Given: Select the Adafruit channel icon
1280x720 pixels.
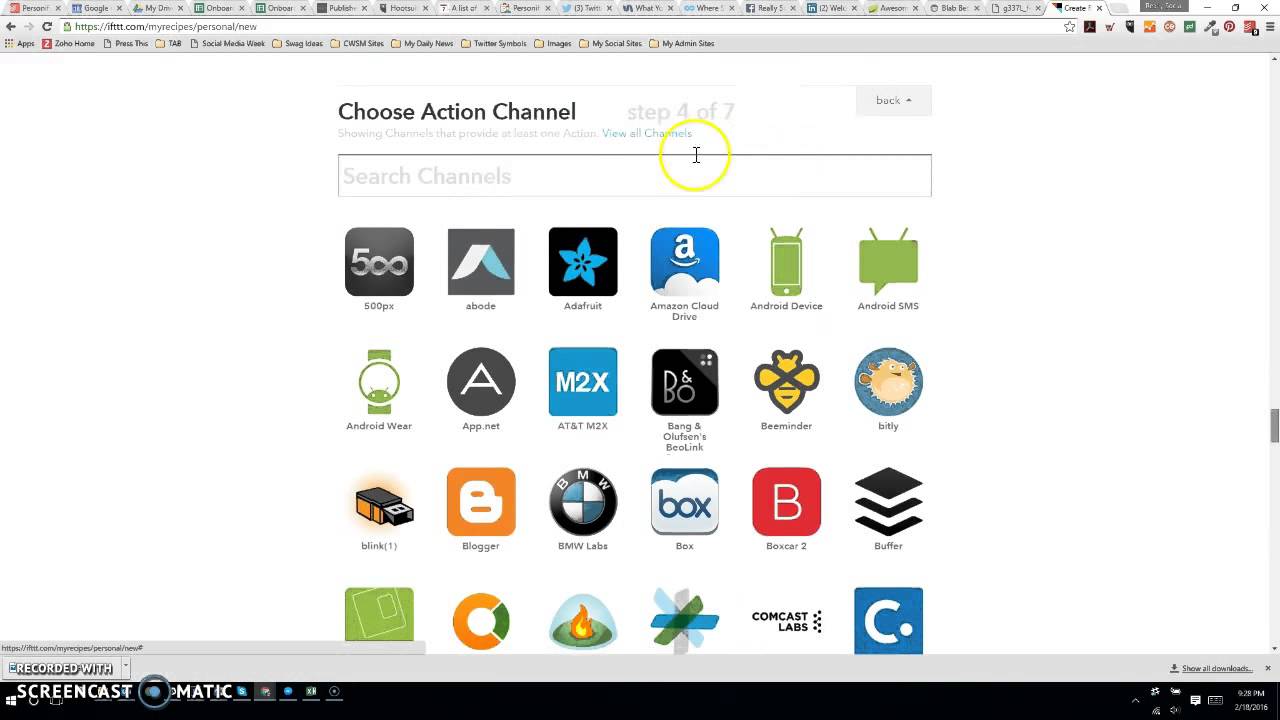Looking at the screenshot, I should click(x=583, y=262).
